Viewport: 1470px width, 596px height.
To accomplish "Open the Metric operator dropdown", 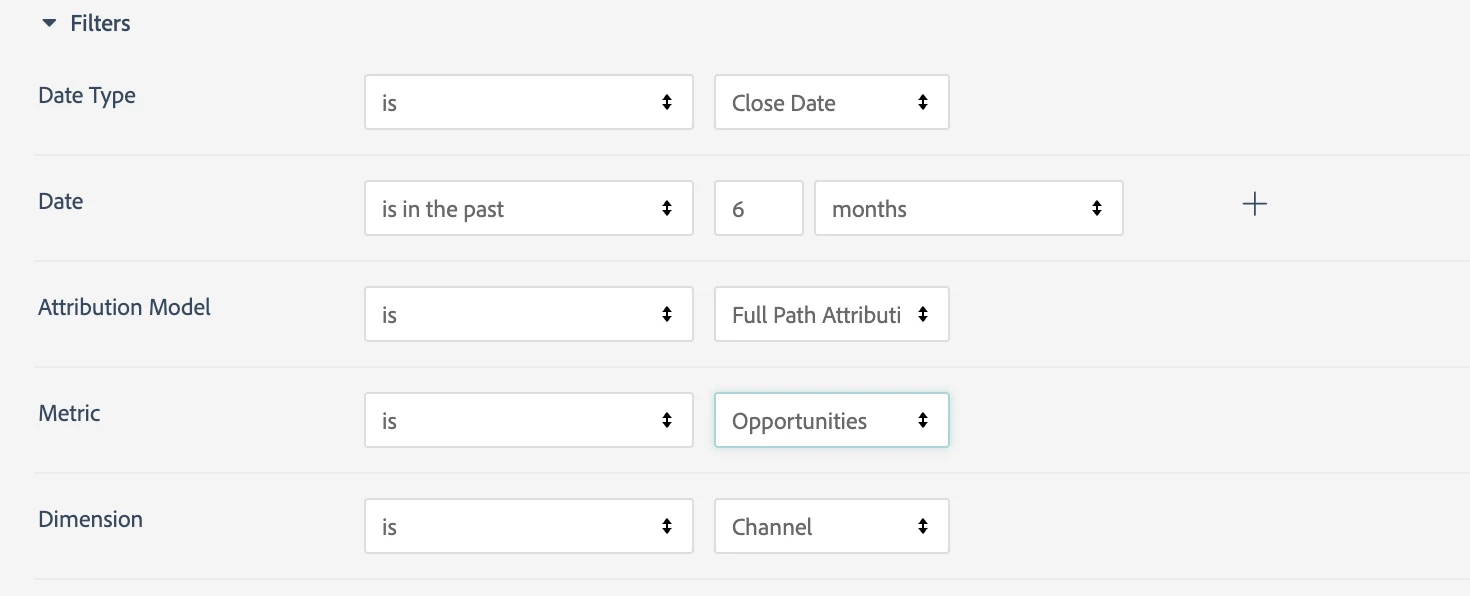I will (x=528, y=420).
